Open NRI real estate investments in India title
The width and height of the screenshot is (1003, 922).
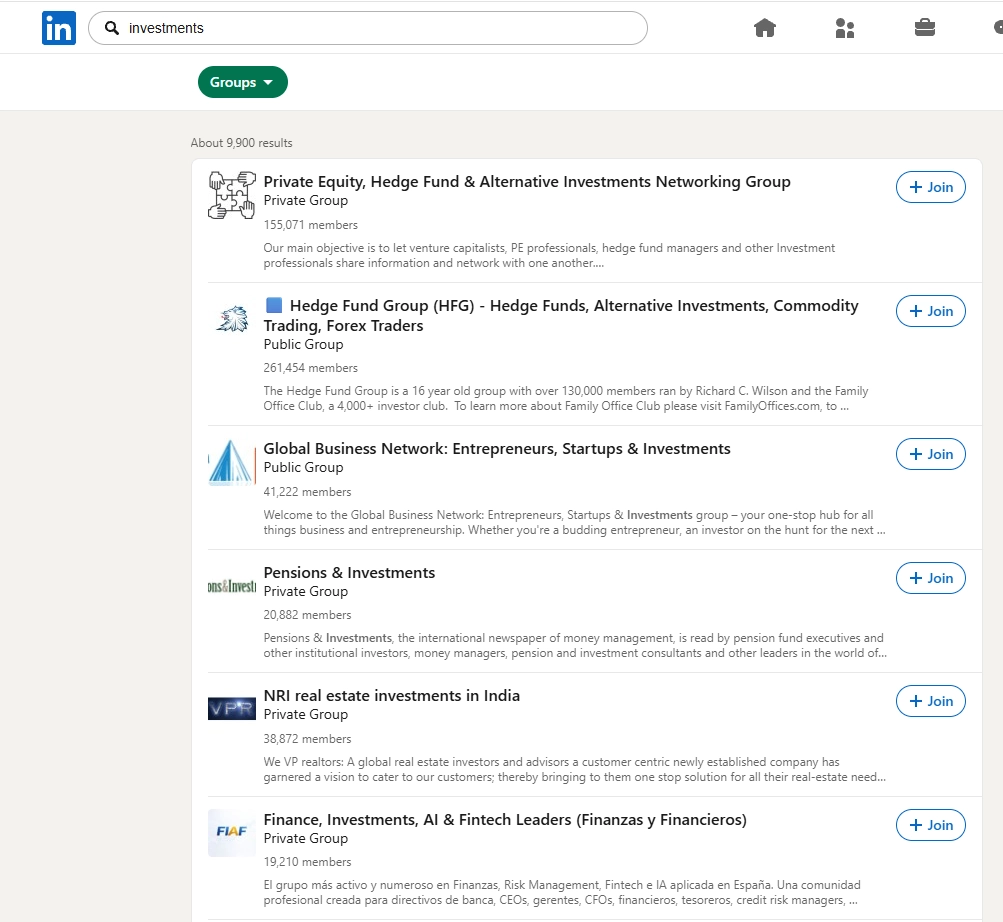pos(391,695)
